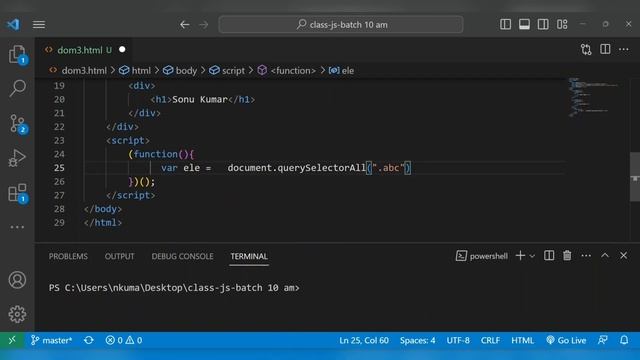Switch to the OUTPUT panel tab
Screen dimensions: 640x360
pyautogui.click(x=119, y=256)
